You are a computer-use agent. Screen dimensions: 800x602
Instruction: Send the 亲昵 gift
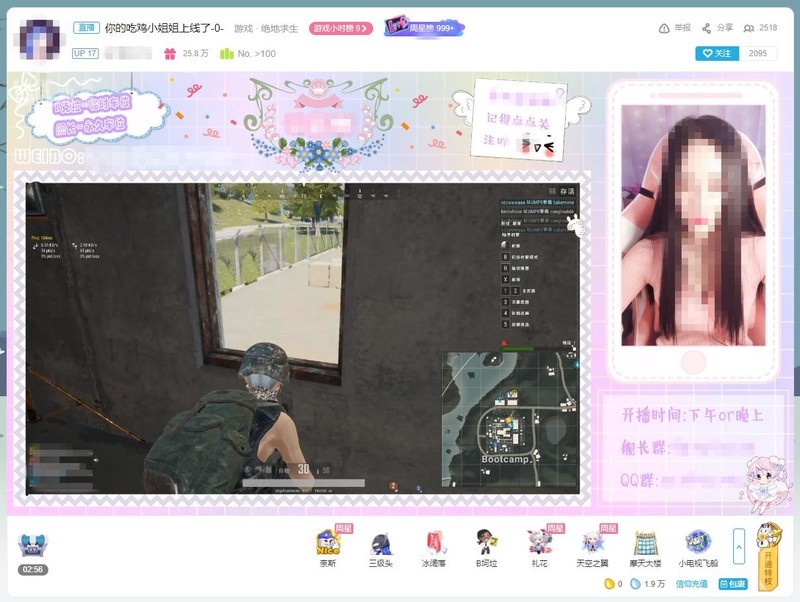(x=325, y=545)
